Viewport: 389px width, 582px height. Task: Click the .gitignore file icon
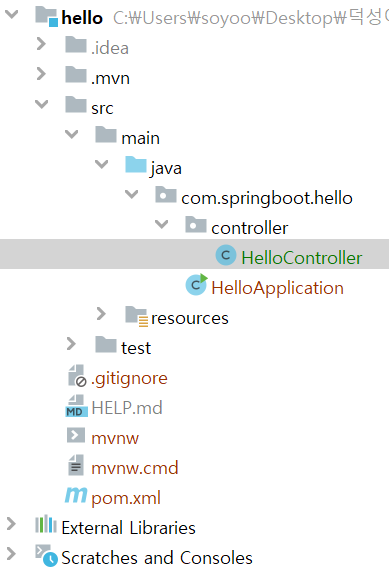pos(77,376)
